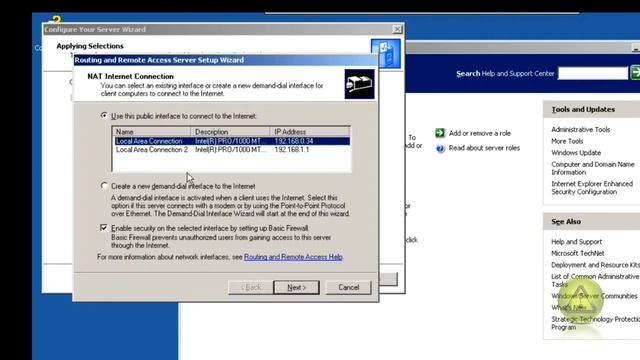The height and width of the screenshot is (360, 640).
Task: Click the Description column header
Action: 230,131
